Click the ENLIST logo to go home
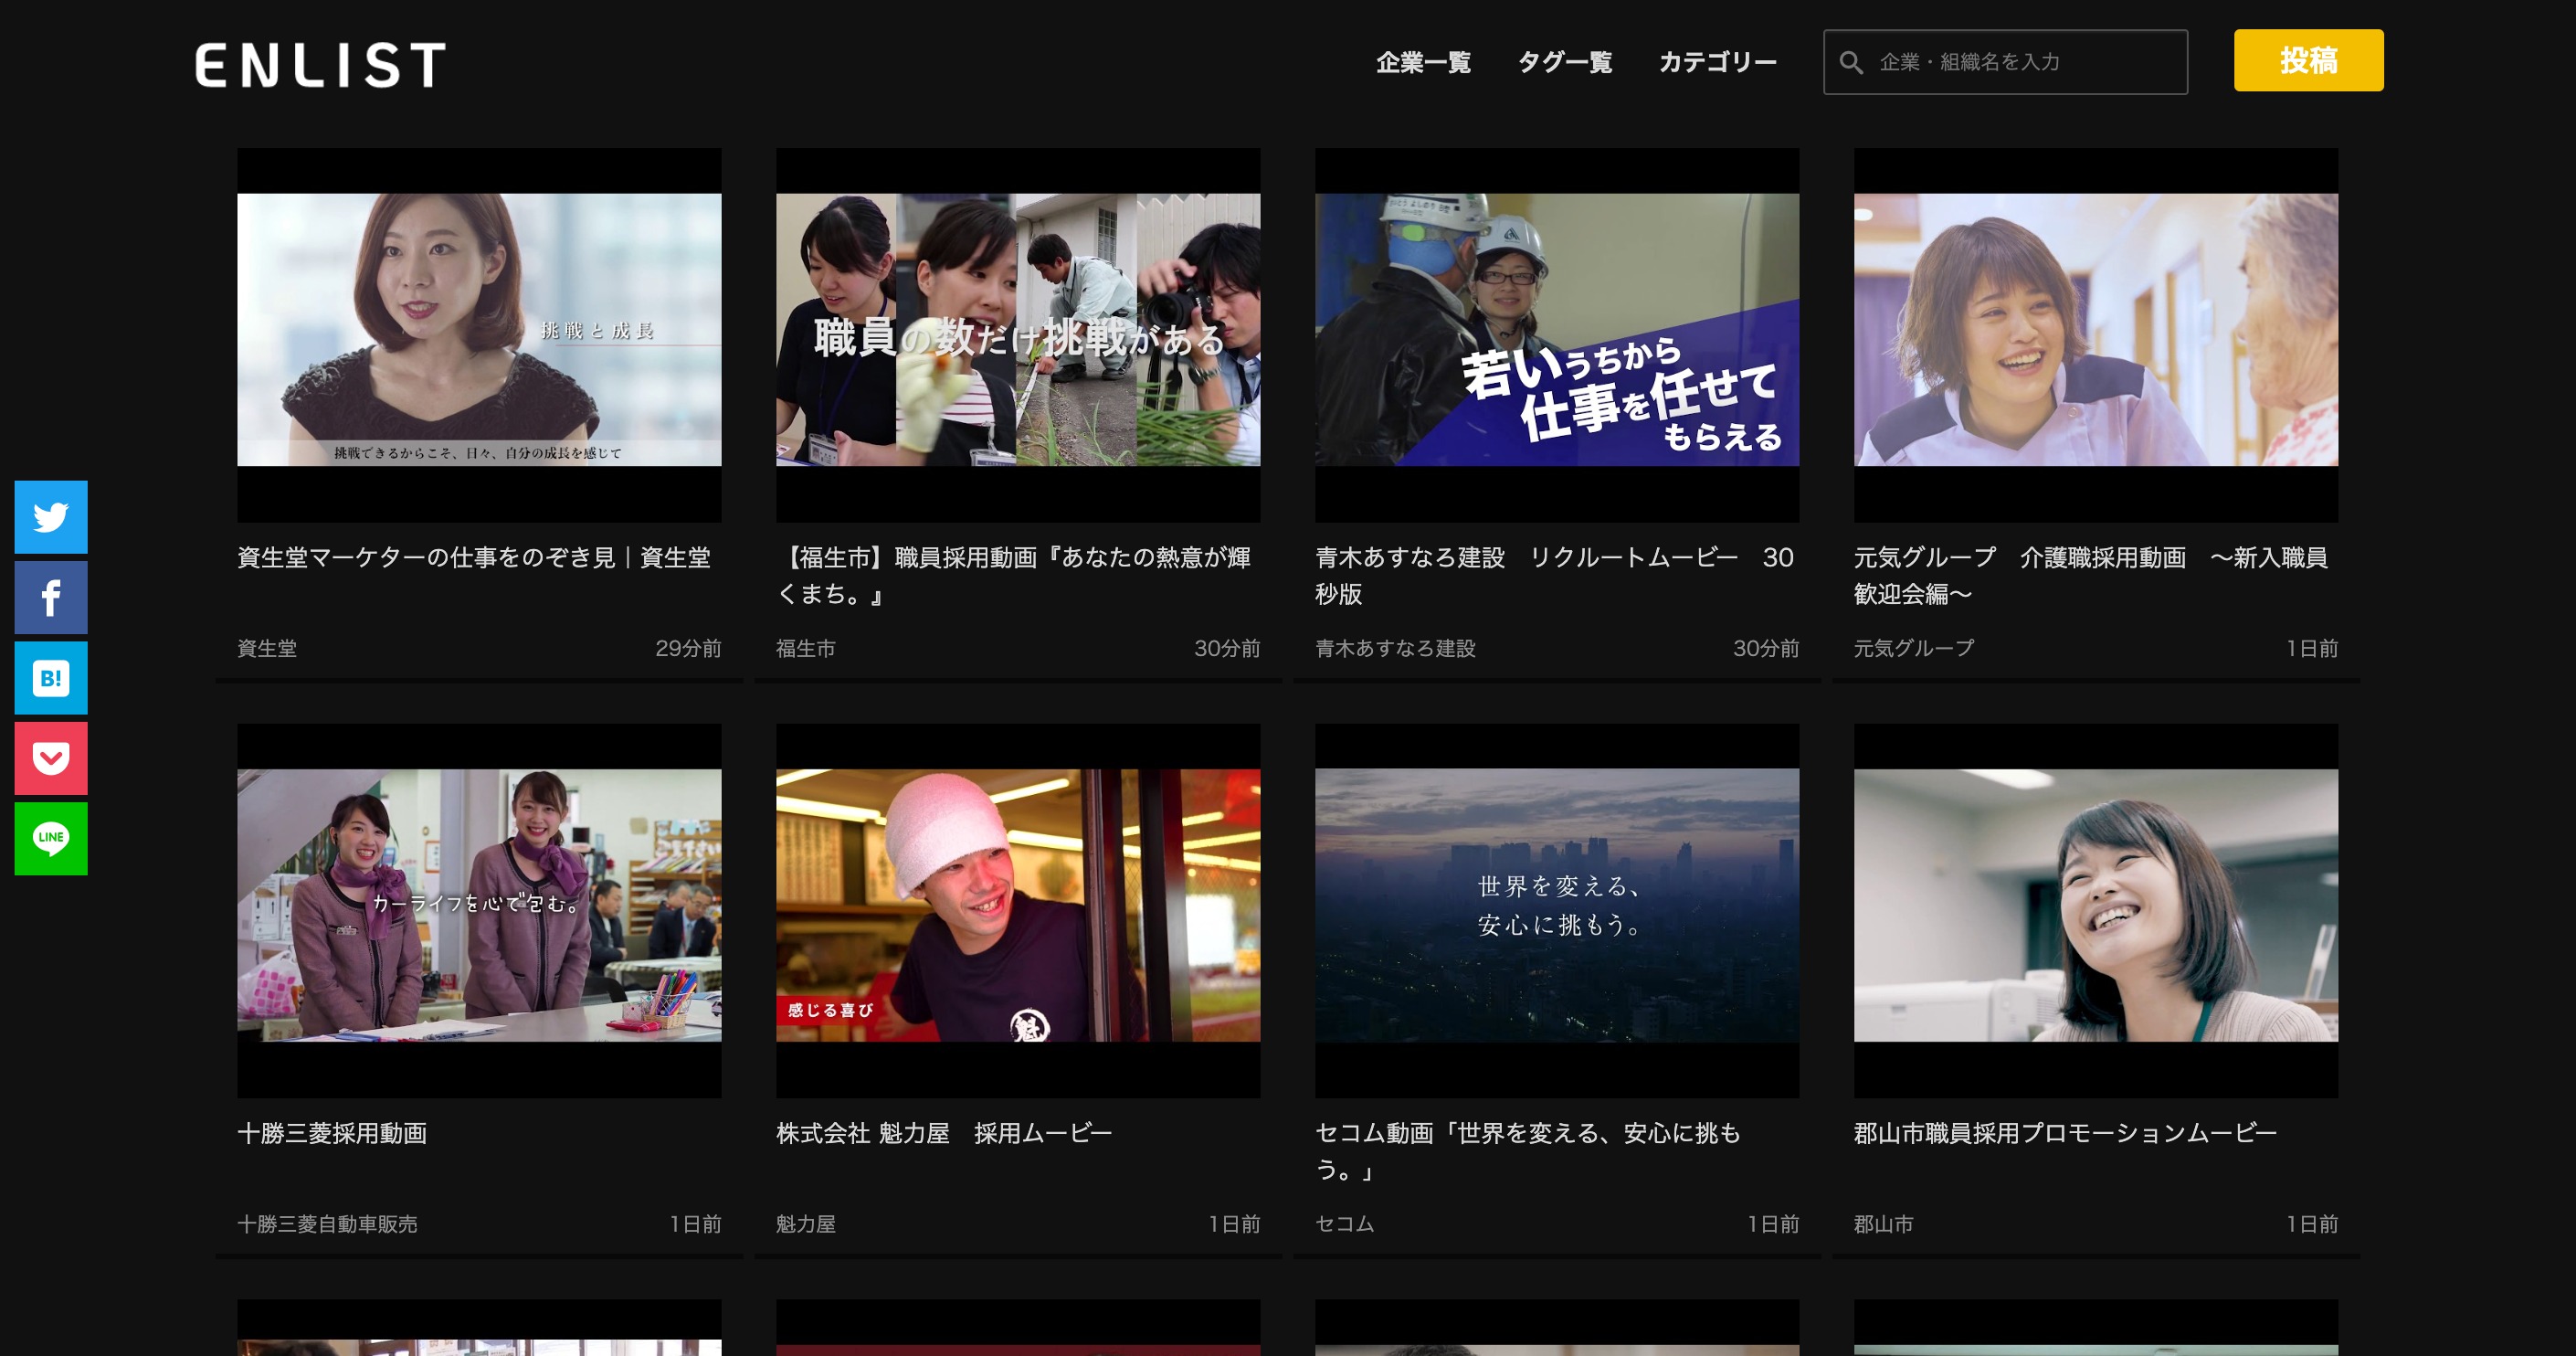Viewport: 2576px width, 1356px height. 318,62
